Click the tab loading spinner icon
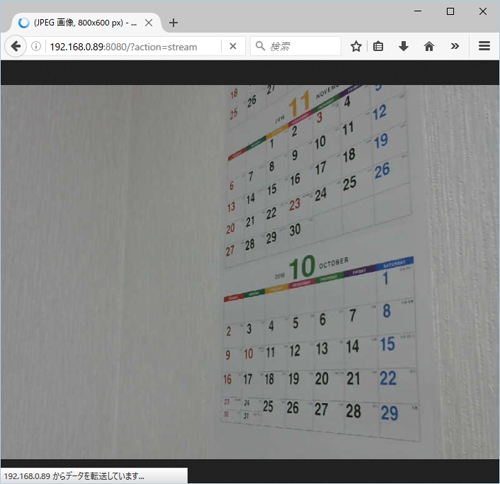Image resolution: width=500 pixels, height=484 pixels. (23, 23)
